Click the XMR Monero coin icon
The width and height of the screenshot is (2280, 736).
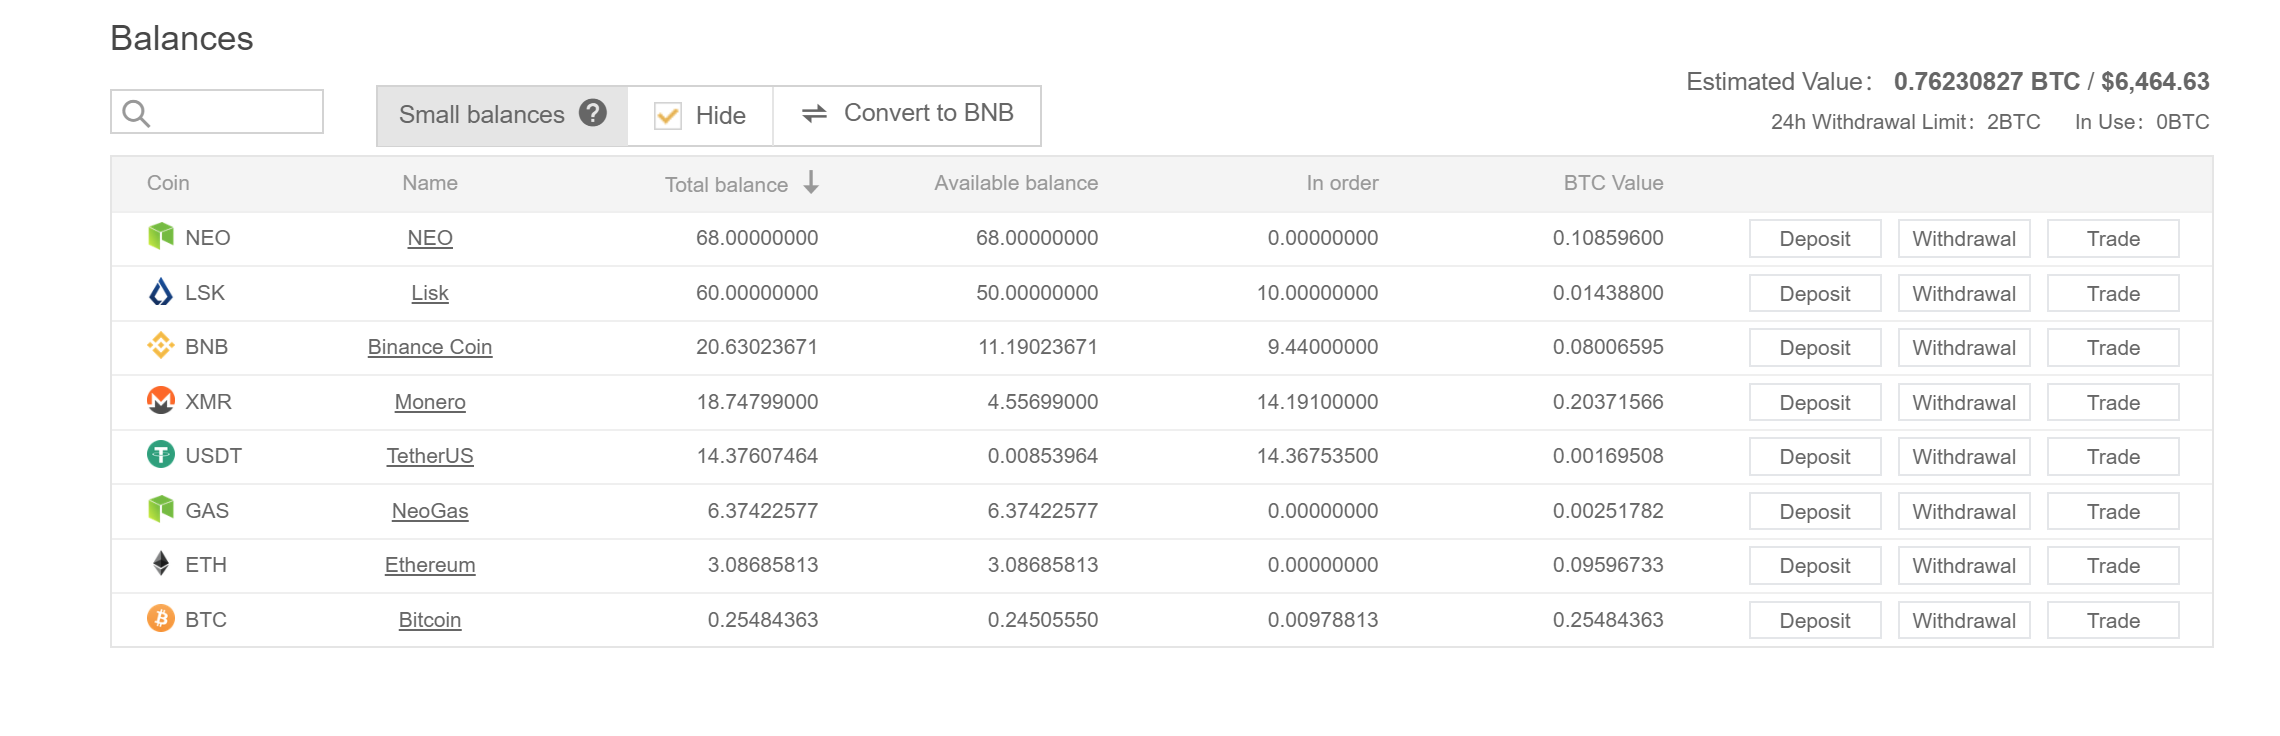(x=161, y=401)
